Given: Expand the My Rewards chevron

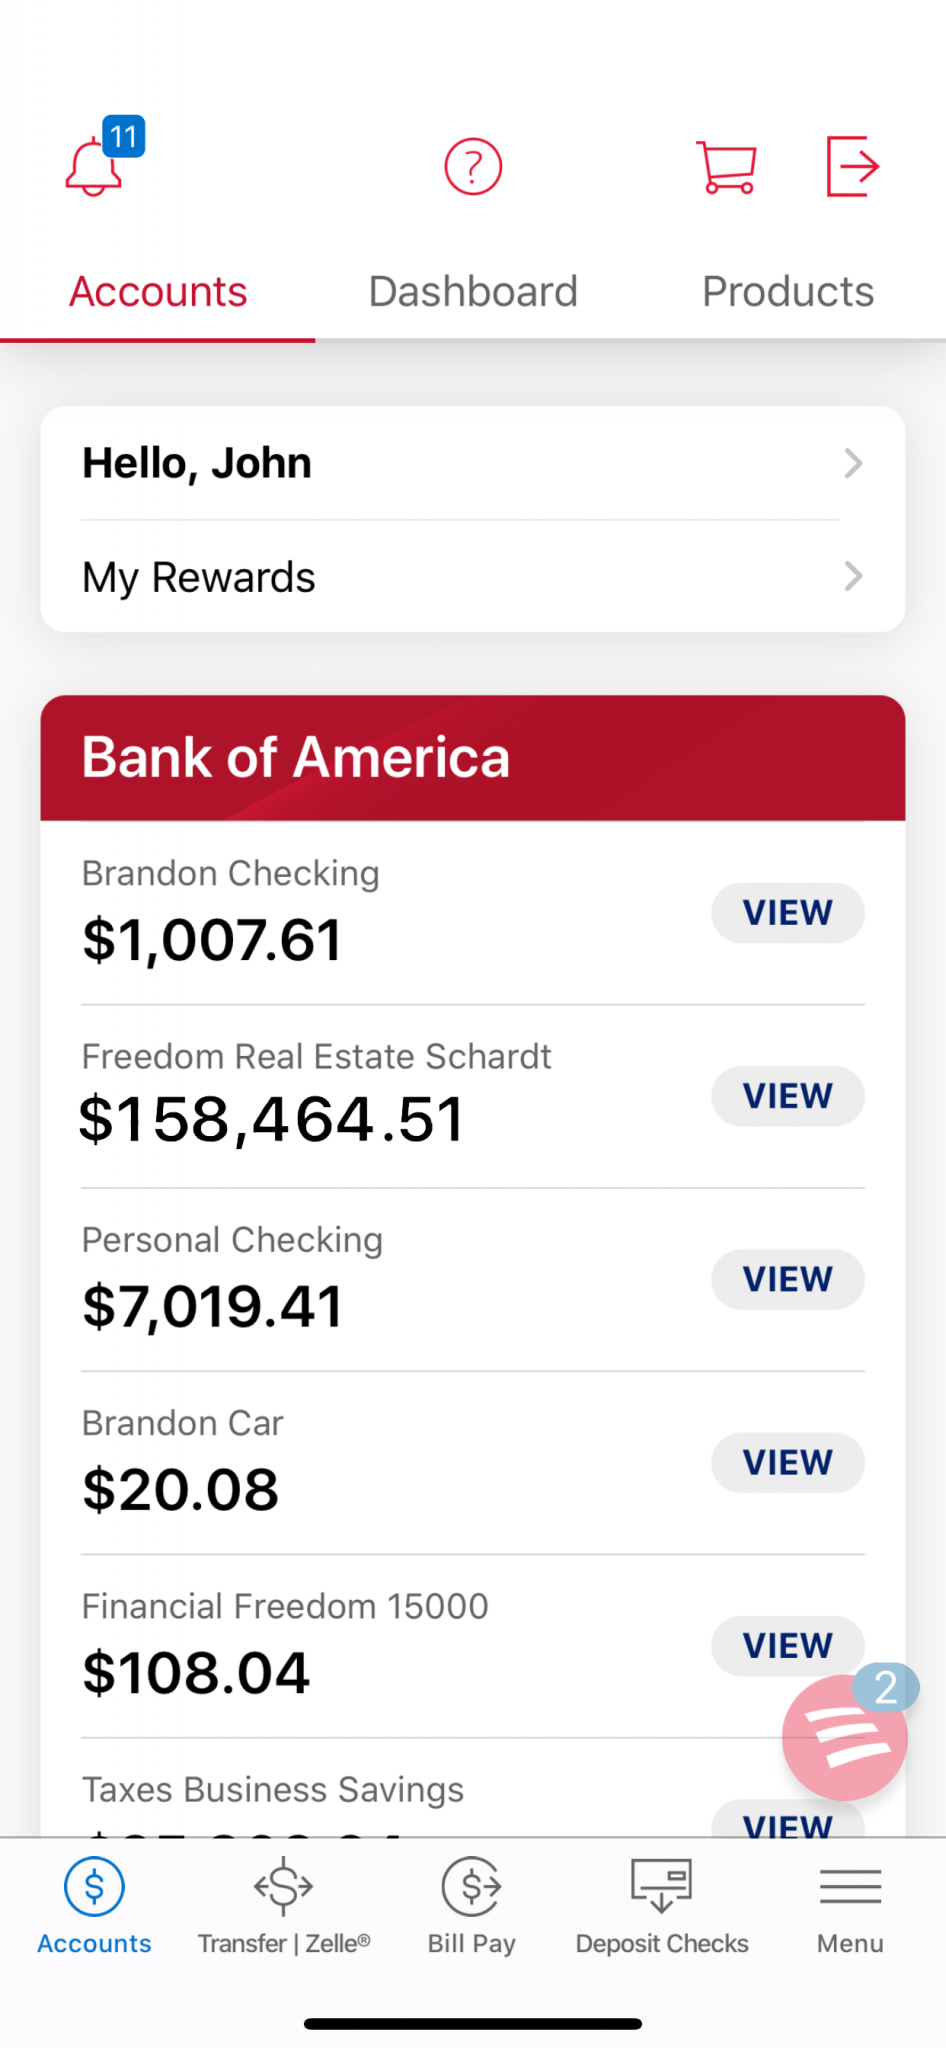Looking at the screenshot, I should (853, 576).
